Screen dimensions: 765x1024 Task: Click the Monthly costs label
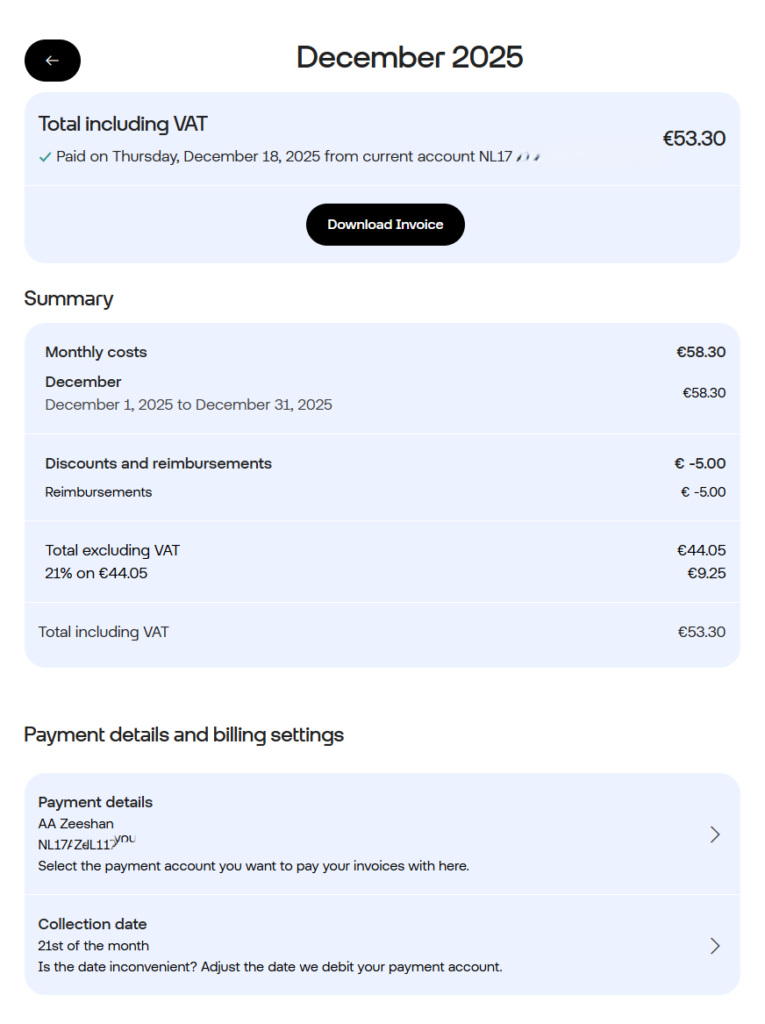click(96, 352)
